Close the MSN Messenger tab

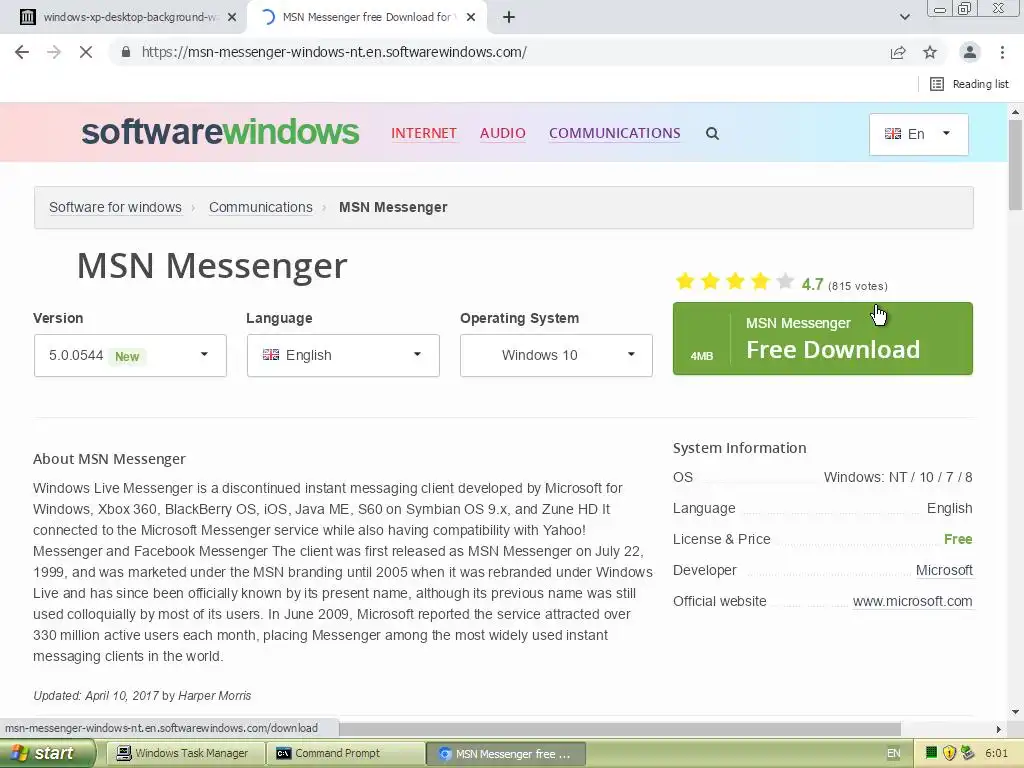[471, 18]
